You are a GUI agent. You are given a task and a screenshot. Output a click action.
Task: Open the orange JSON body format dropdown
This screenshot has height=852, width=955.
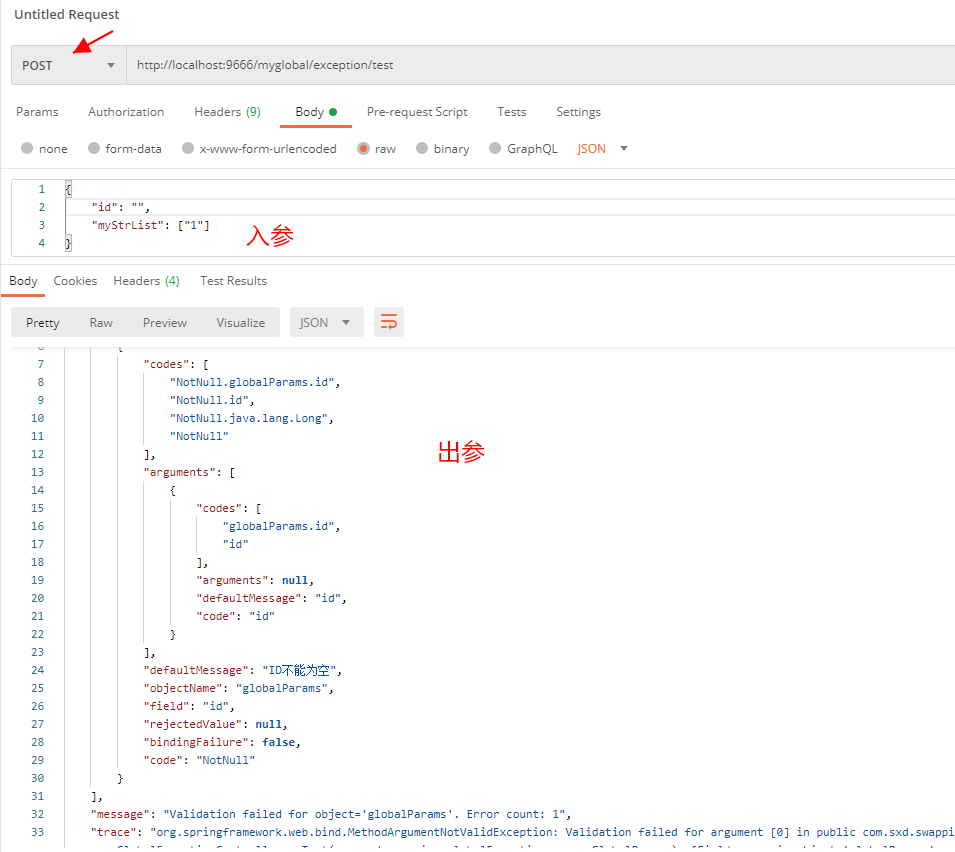click(x=602, y=149)
